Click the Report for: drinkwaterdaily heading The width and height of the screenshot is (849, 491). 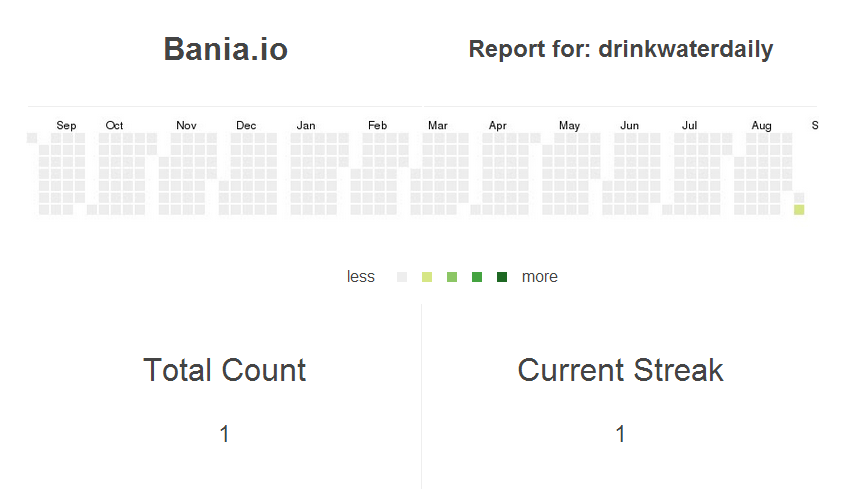(x=621, y=49)
